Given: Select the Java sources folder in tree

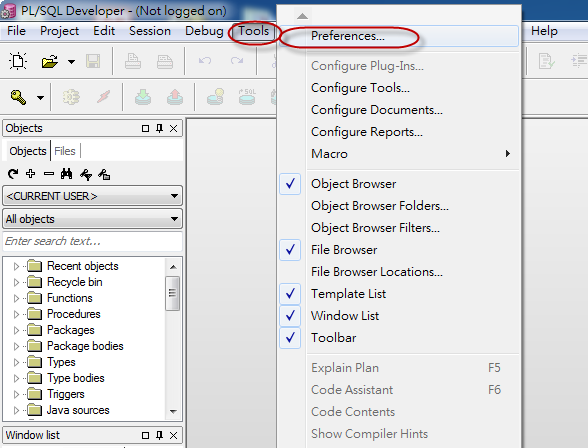Looking at the screenshot, I should click(x=78, y=411).
